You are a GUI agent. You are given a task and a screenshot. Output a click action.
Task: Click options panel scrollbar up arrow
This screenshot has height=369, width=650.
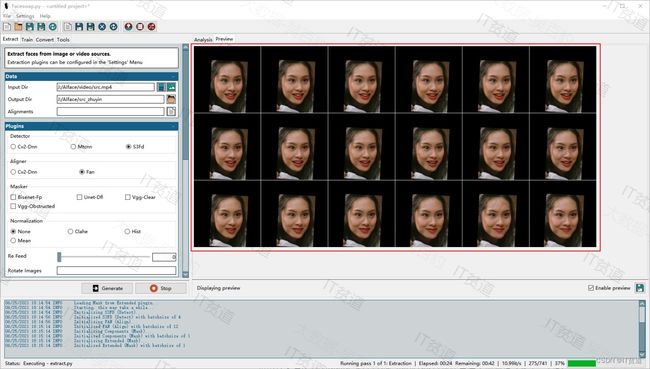(x=185, y=48)
